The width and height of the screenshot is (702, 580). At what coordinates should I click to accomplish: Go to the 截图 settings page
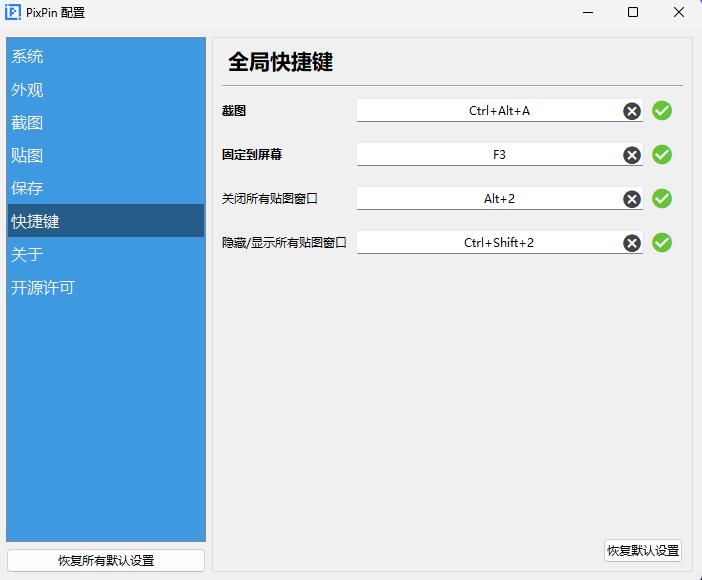[x=106, y=122]
